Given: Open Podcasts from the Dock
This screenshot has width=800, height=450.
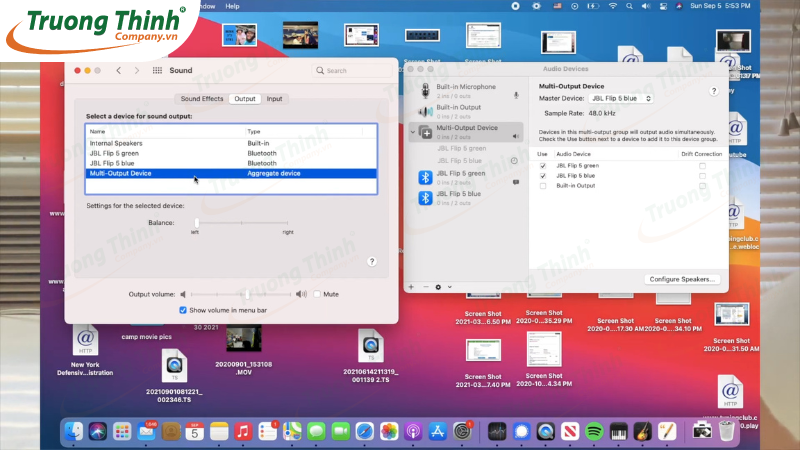Looking at the screenshot, I should (x=413, y=432).
